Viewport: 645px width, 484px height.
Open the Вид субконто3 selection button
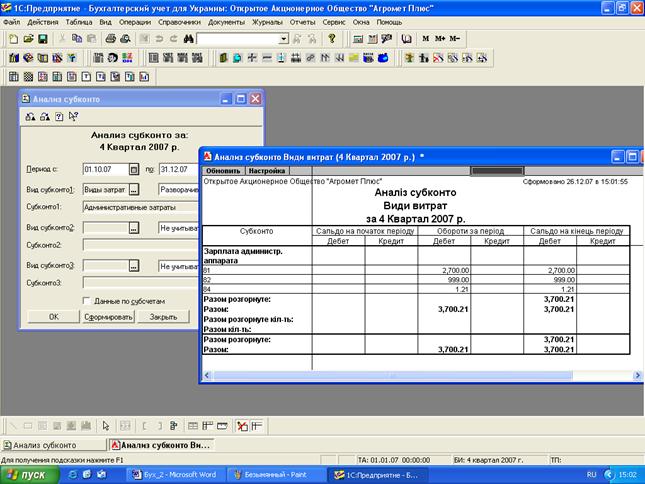[134, 265]
